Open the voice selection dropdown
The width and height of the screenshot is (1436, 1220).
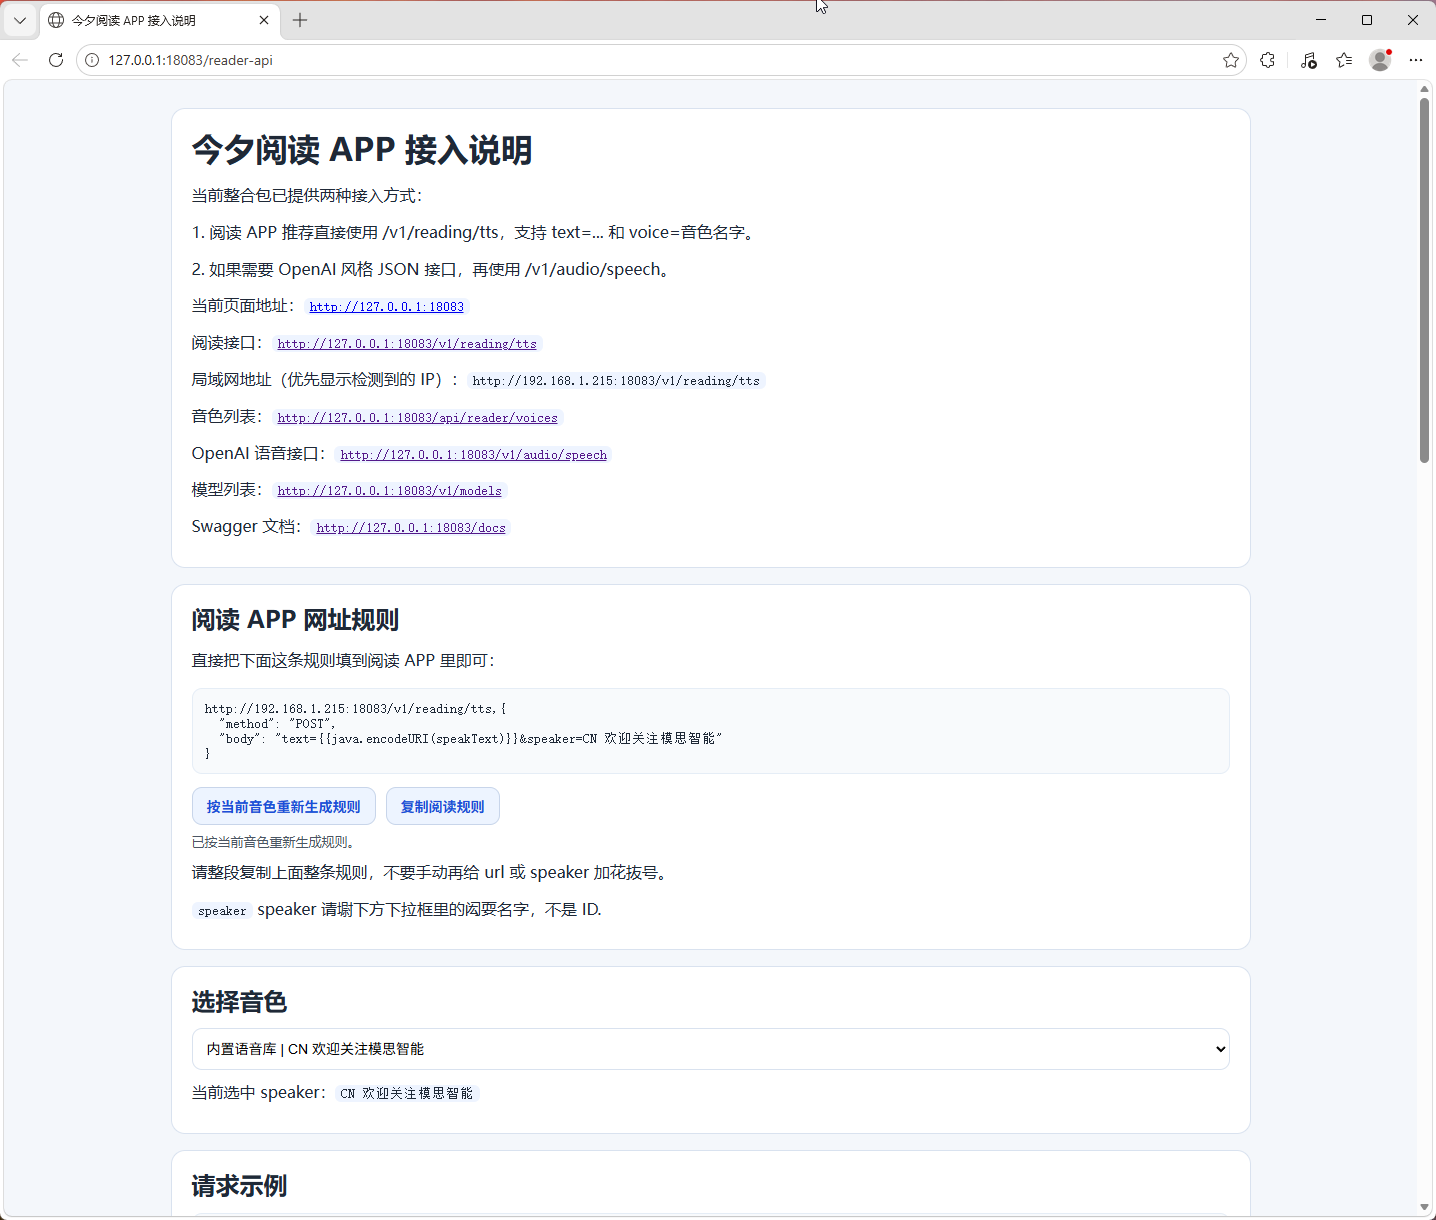(710, 1049)
